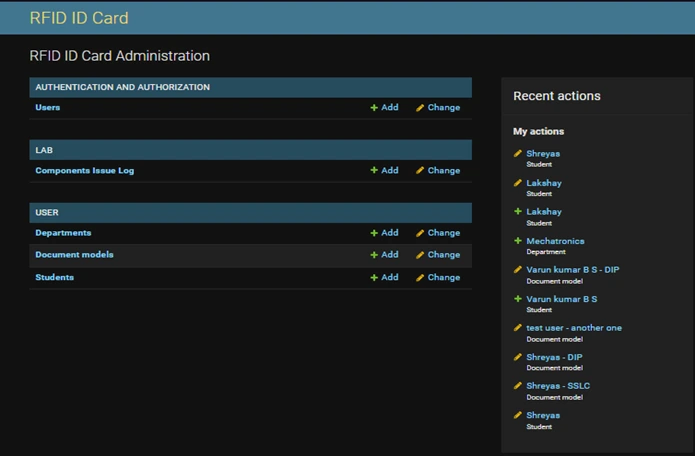
Task: Open the Varun kumar B S student action
Action: (562, 299)
